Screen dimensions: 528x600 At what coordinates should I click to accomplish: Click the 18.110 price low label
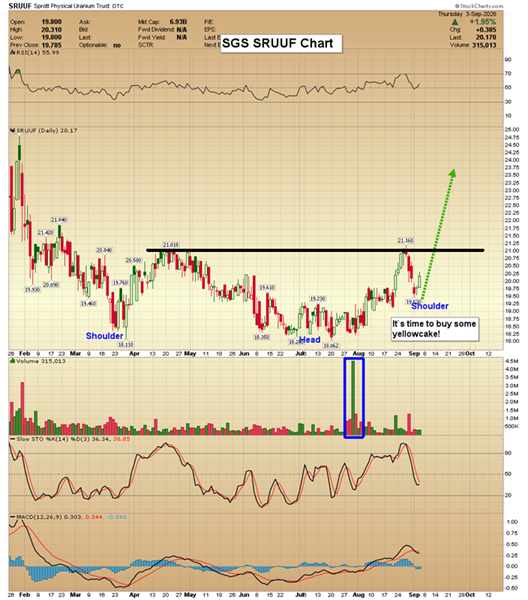click(x=125, y=344)
